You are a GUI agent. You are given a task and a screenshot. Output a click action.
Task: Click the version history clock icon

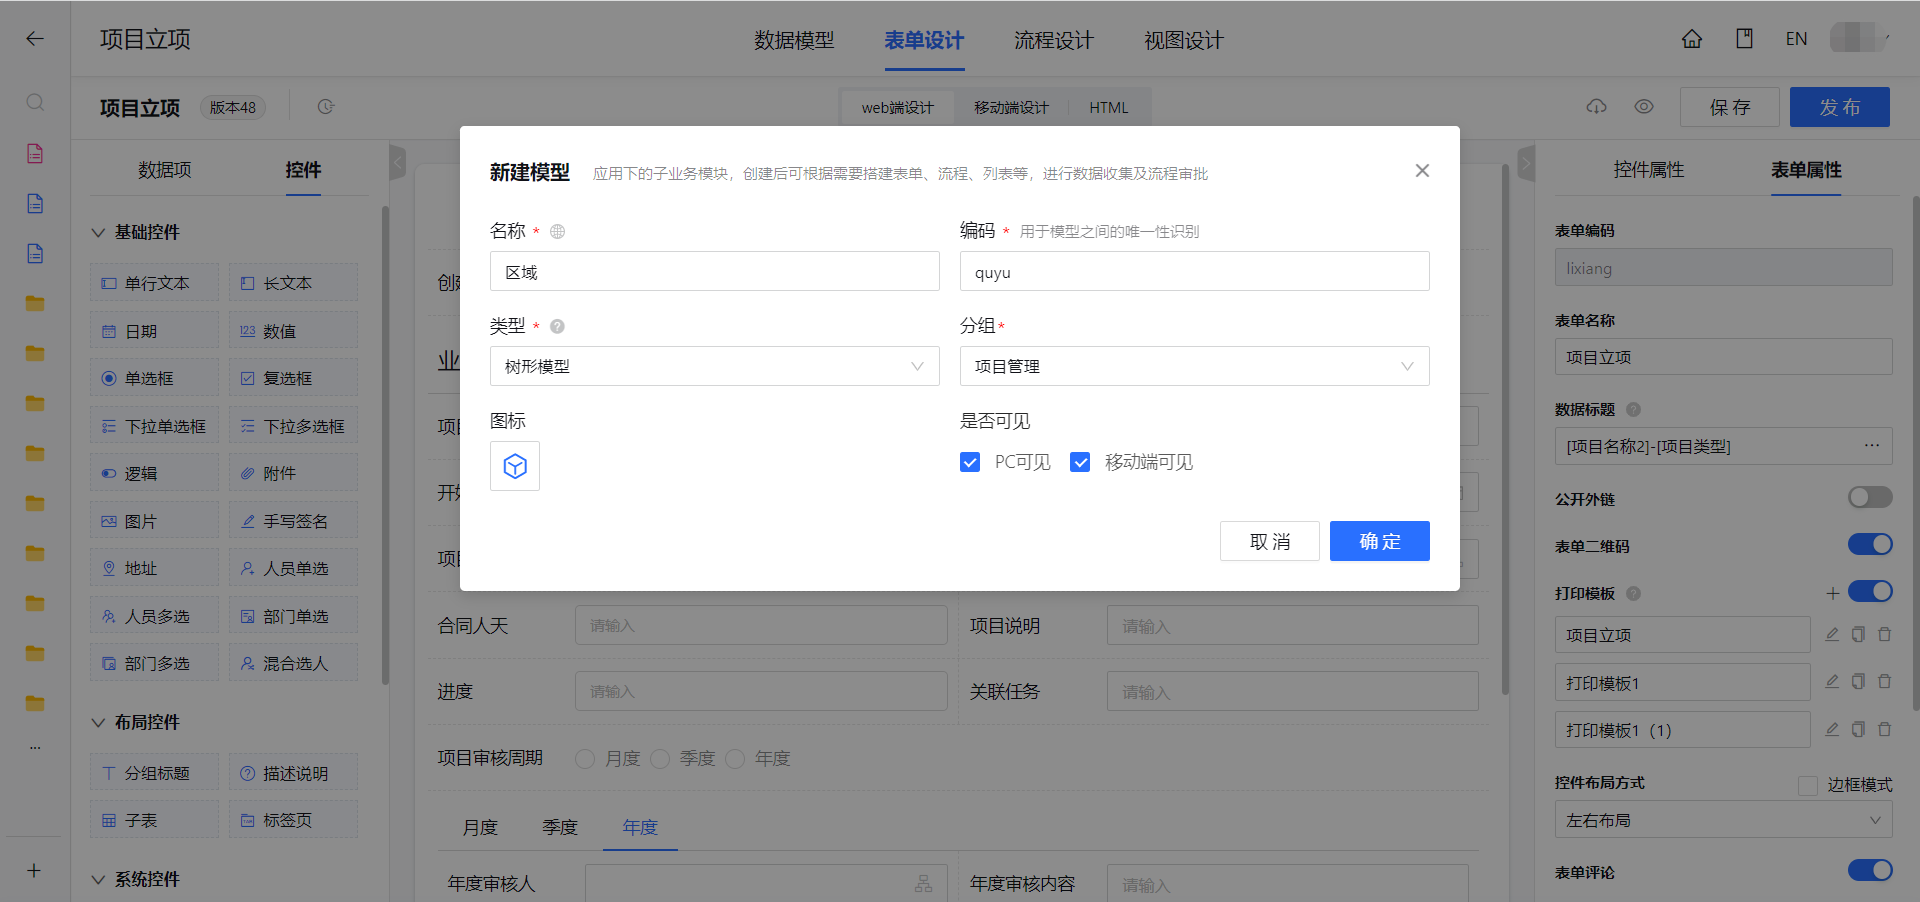[326, 107]
